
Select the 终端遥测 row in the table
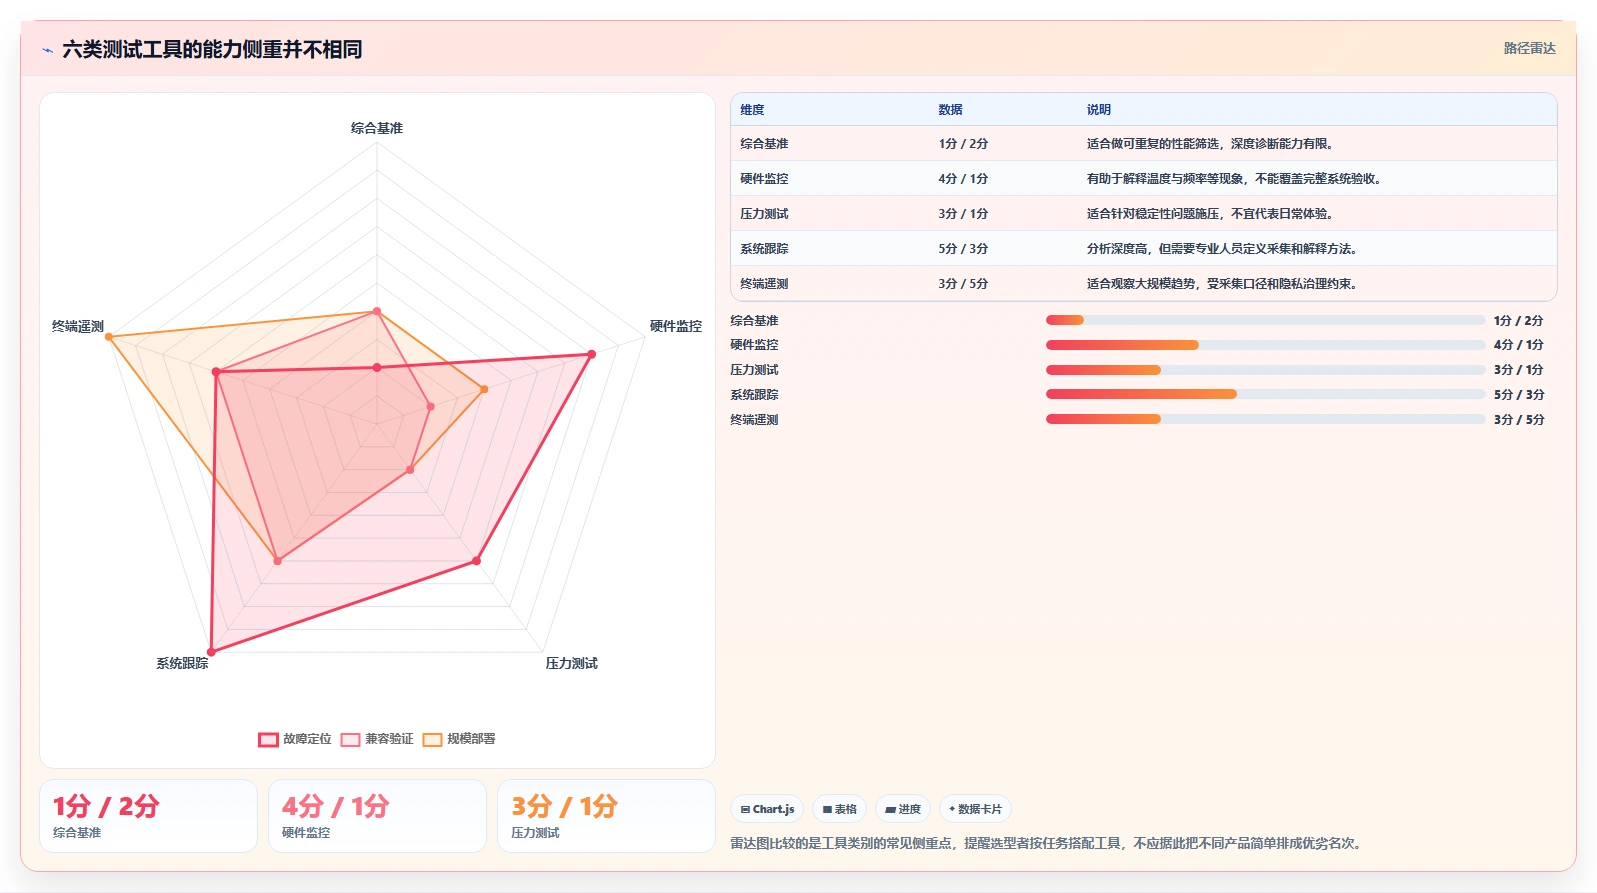pos(1144,284)
